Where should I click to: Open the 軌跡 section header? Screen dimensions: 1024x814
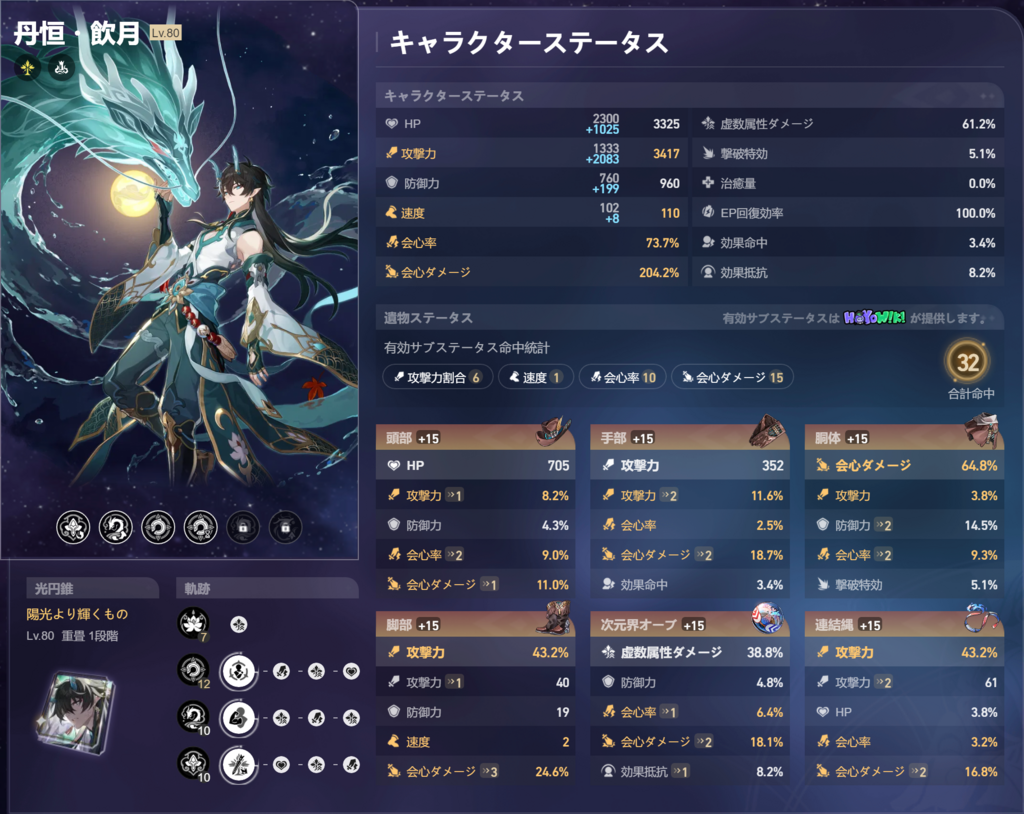(x=267, y=589)
